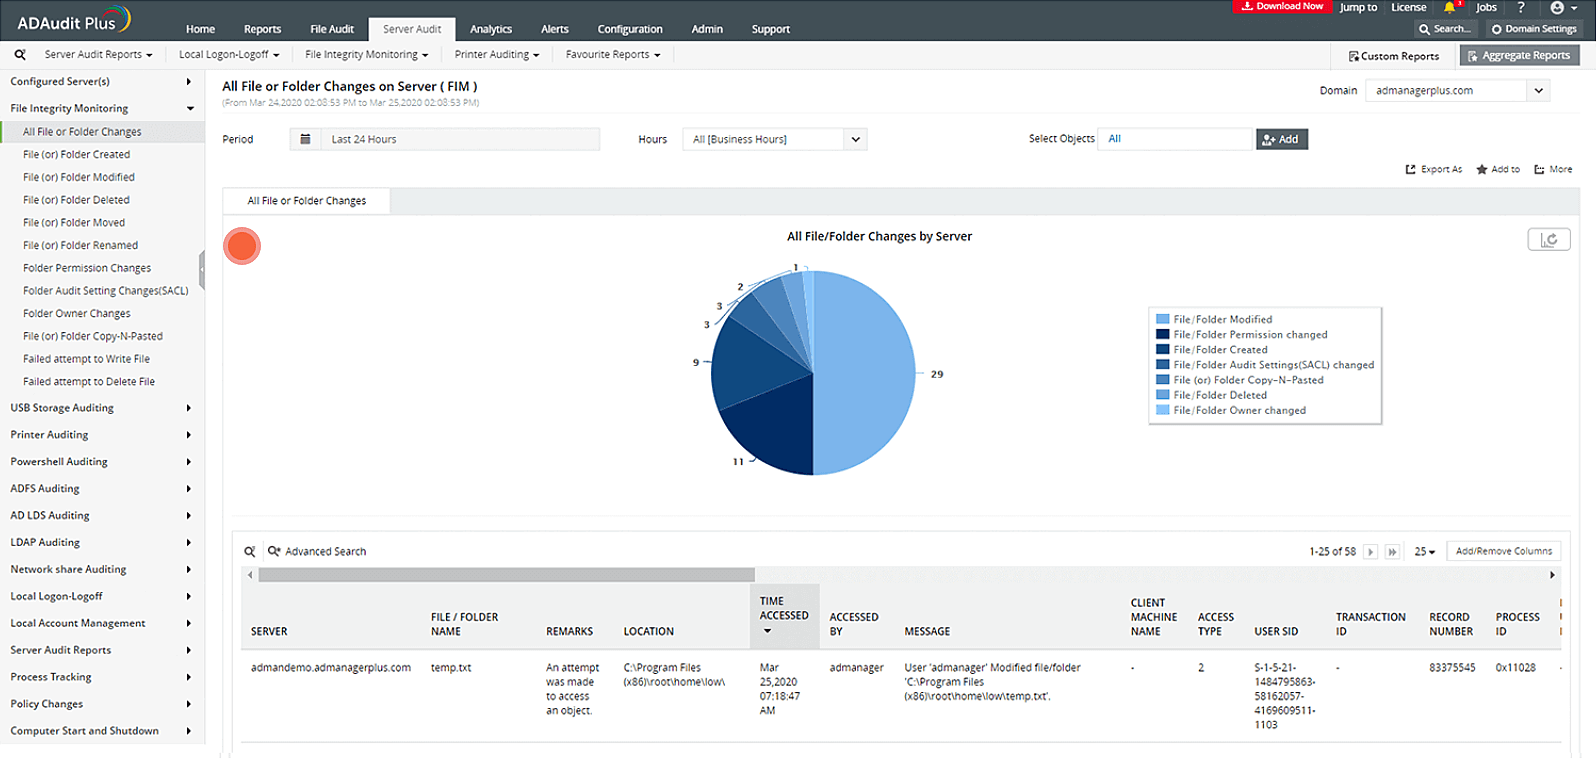Viewport: 1596px width, 762px height.
Task: Open the help question mark icon
Action: point(1521,8)
